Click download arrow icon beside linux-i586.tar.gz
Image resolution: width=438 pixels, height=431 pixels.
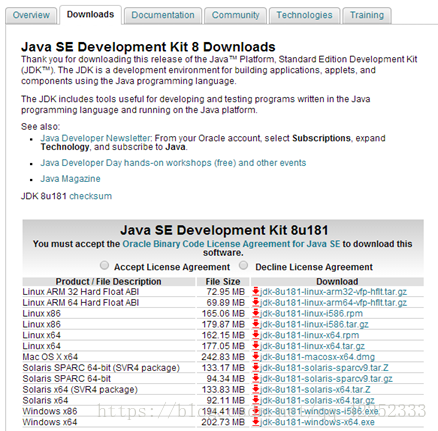[x=256, y=324]
